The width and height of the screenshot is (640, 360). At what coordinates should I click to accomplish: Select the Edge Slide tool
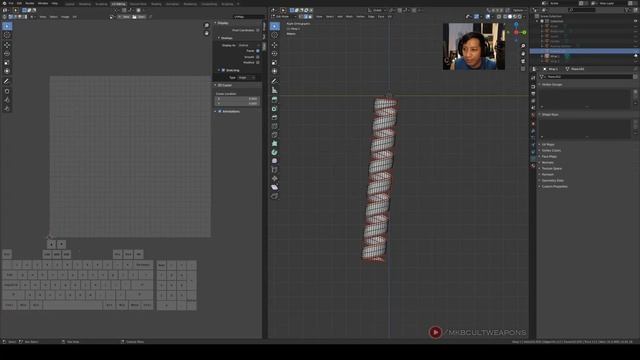tap(275, 170)
